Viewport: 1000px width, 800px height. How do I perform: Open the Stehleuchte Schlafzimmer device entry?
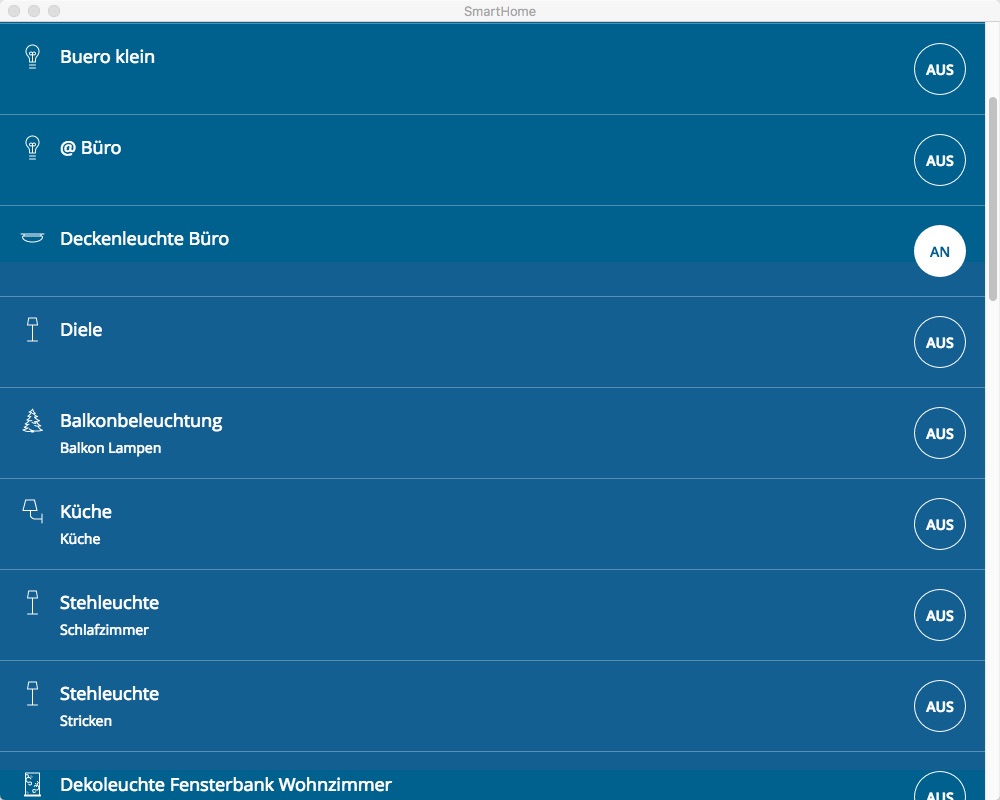tap(109, 603)
